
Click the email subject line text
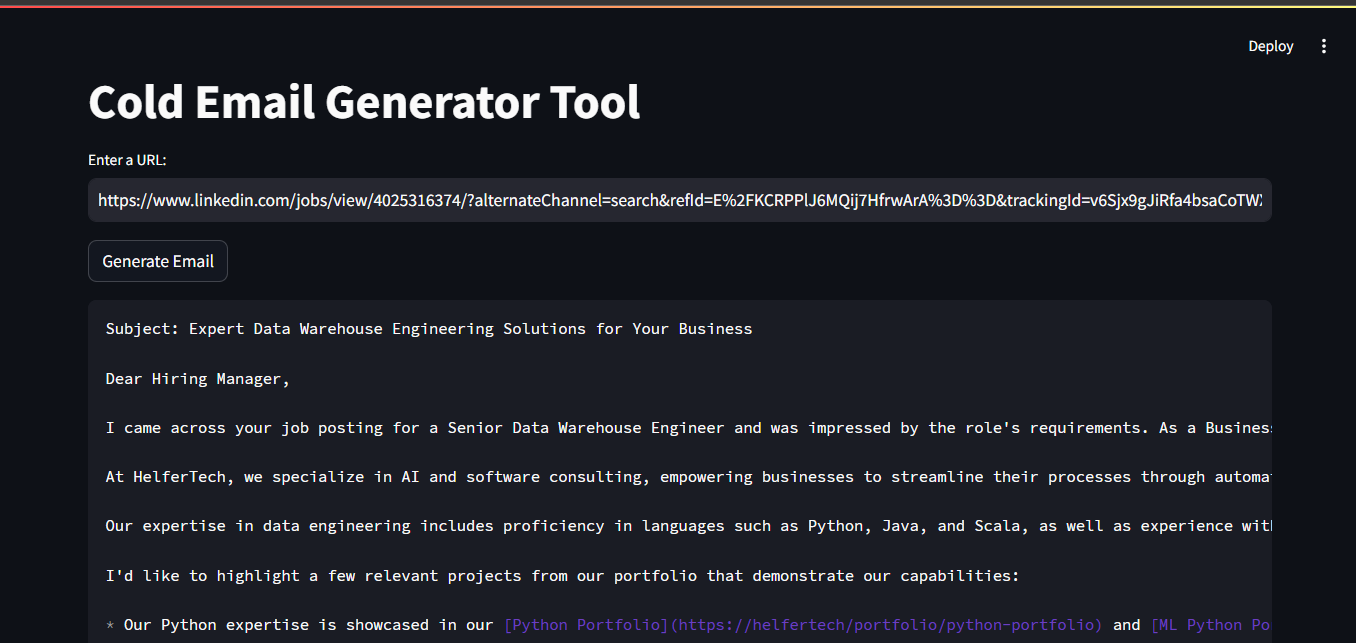coord(428,328)
